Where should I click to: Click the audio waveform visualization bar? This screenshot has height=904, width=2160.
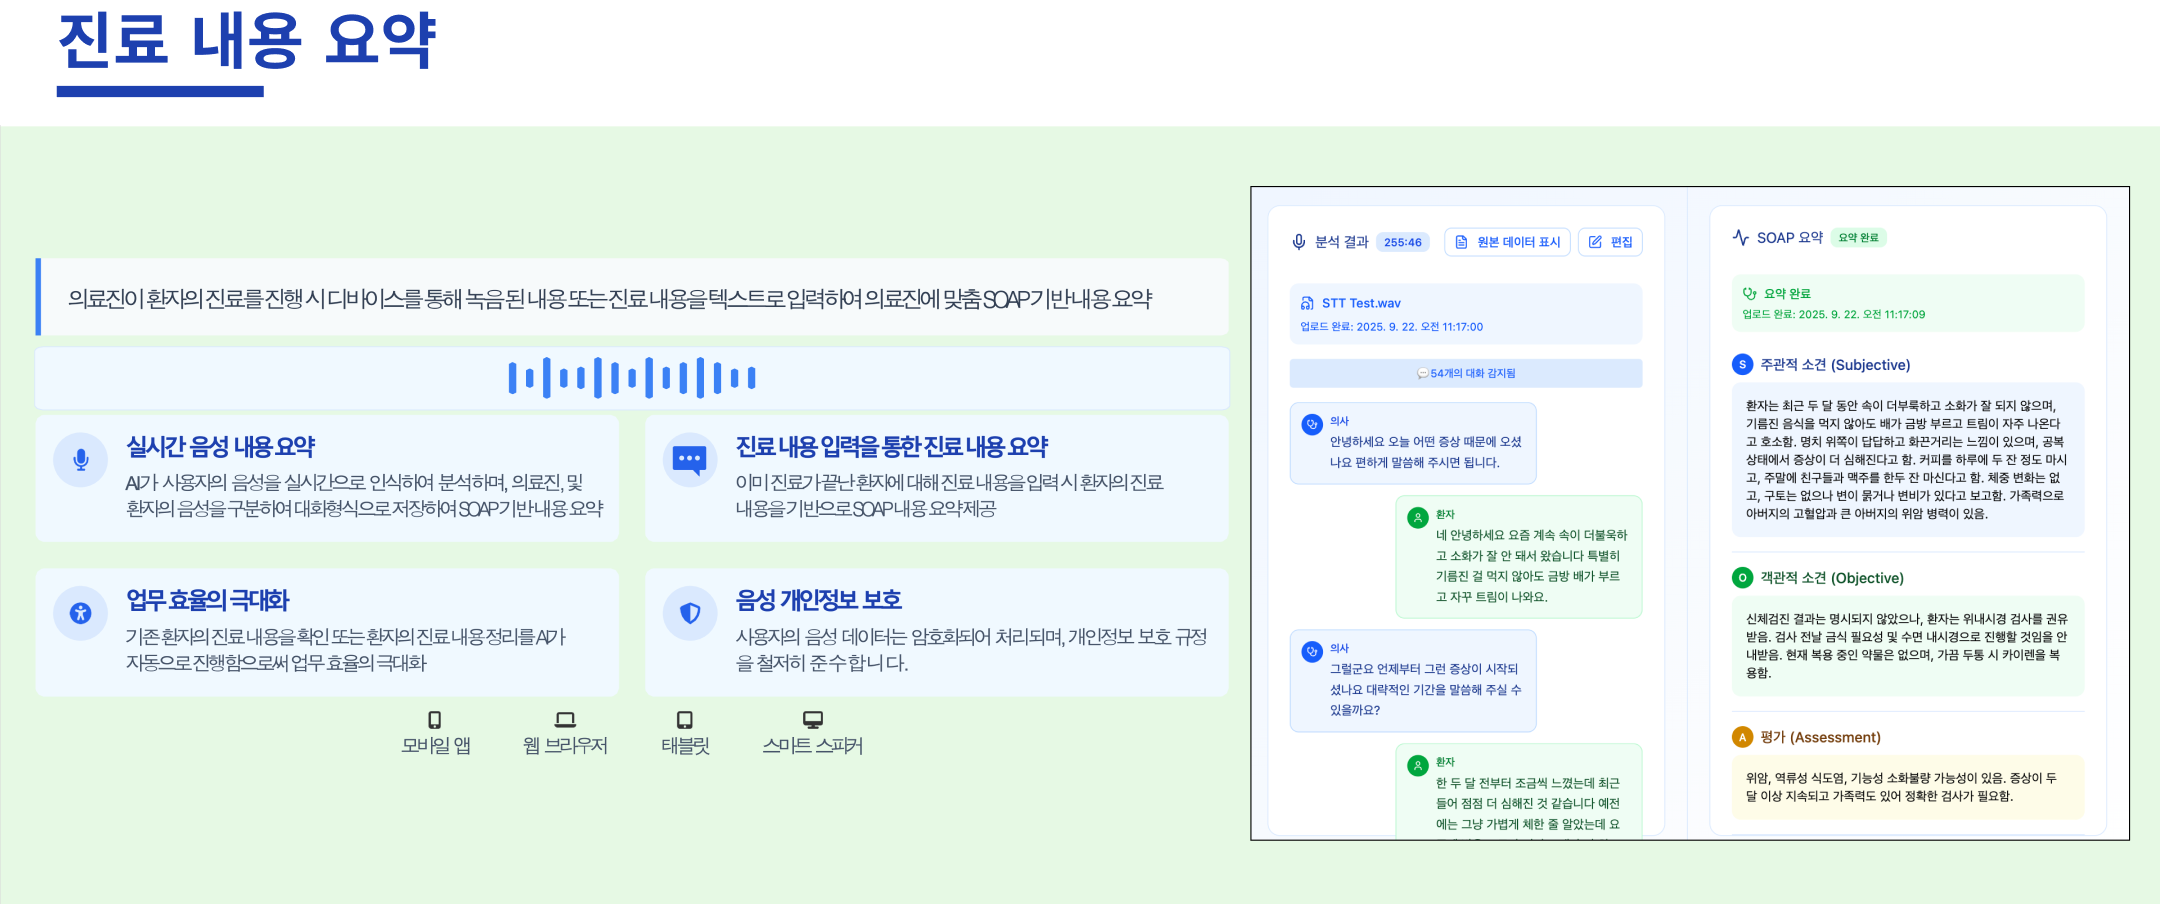pos(632,378)
